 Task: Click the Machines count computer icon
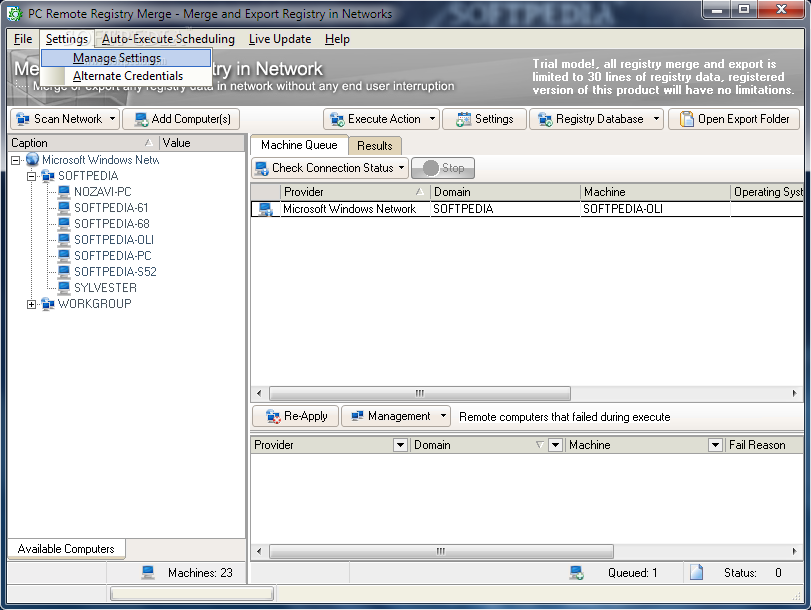pyautogui.click(x=148, y=573)
